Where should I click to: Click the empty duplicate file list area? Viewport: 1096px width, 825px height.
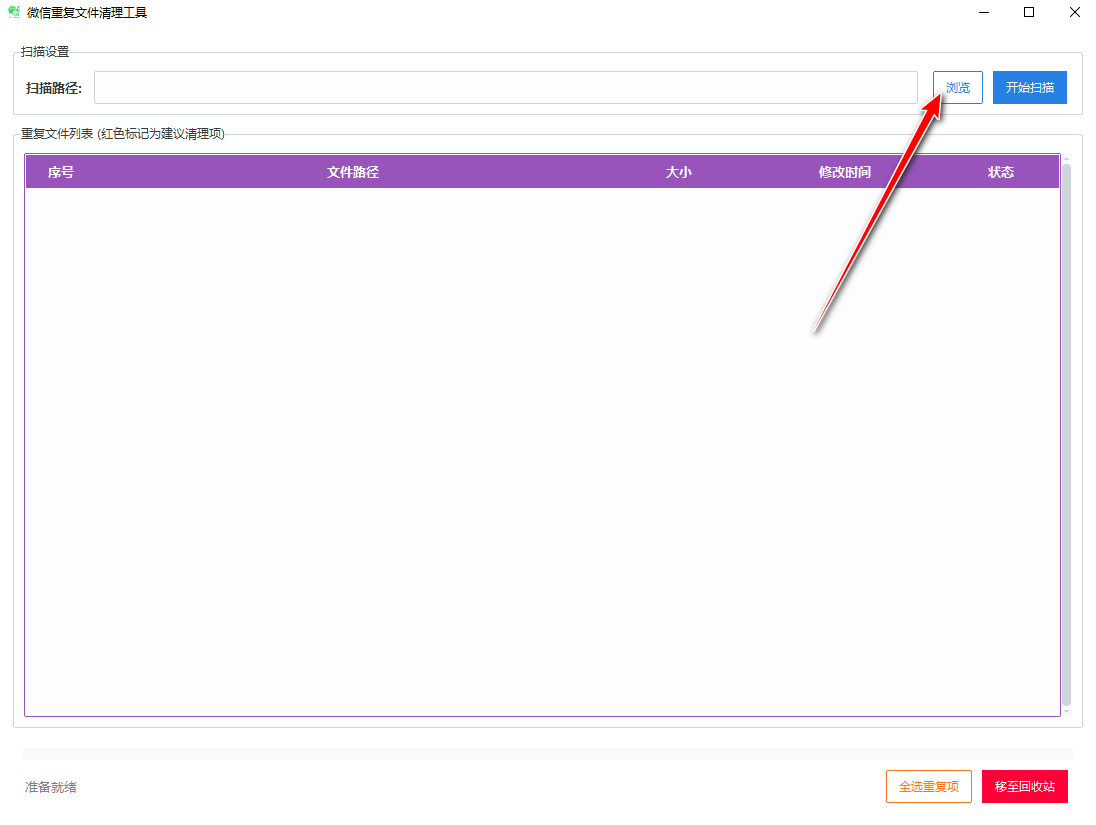(x=542, y=451)
